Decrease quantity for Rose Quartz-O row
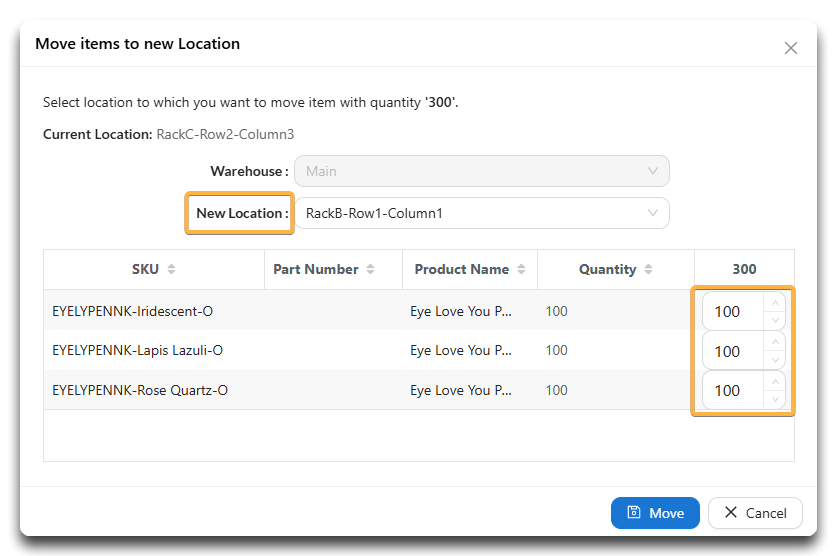 775,399
